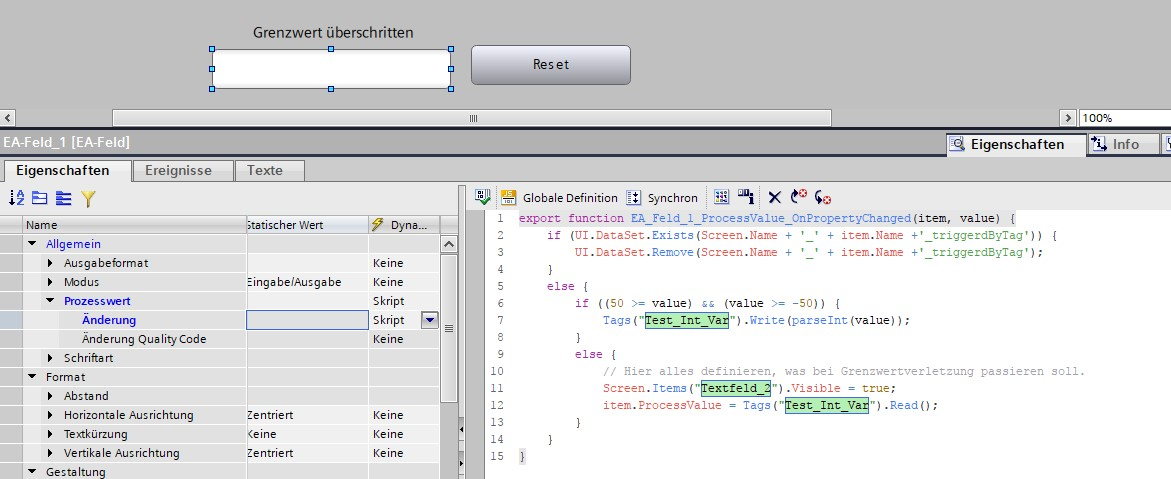Click the colorful grid icon in script toolbar

click(x=722, y=198)
